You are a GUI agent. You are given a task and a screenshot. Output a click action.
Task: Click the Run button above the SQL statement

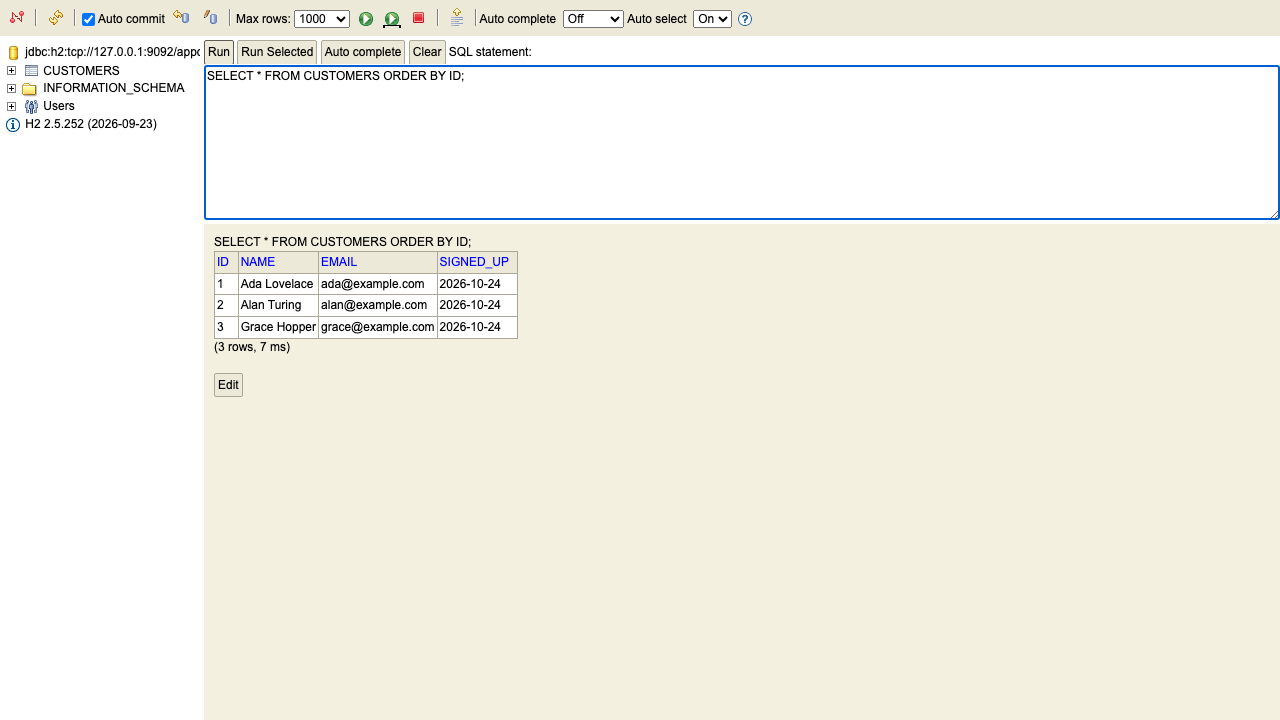pyautogui.click(x=219, y=52)
